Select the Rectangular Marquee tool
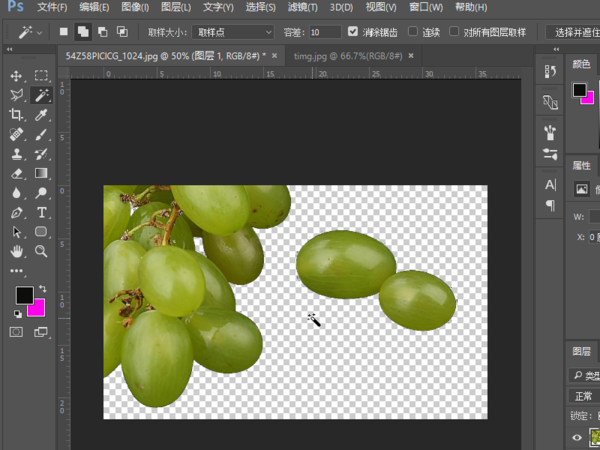 click(41, 75)
